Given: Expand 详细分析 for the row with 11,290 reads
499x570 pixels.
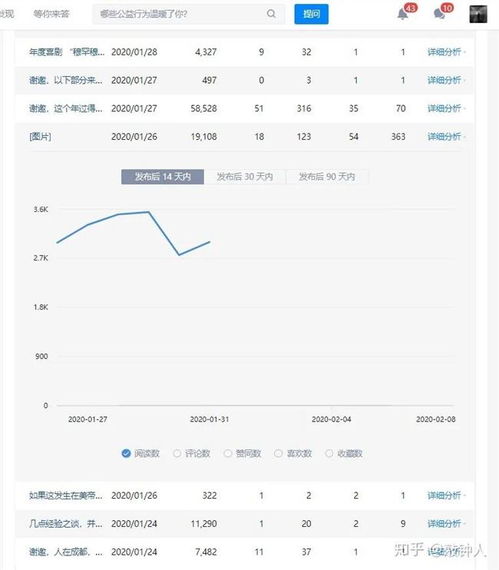Looking at the screenshot, I should 446,524.
